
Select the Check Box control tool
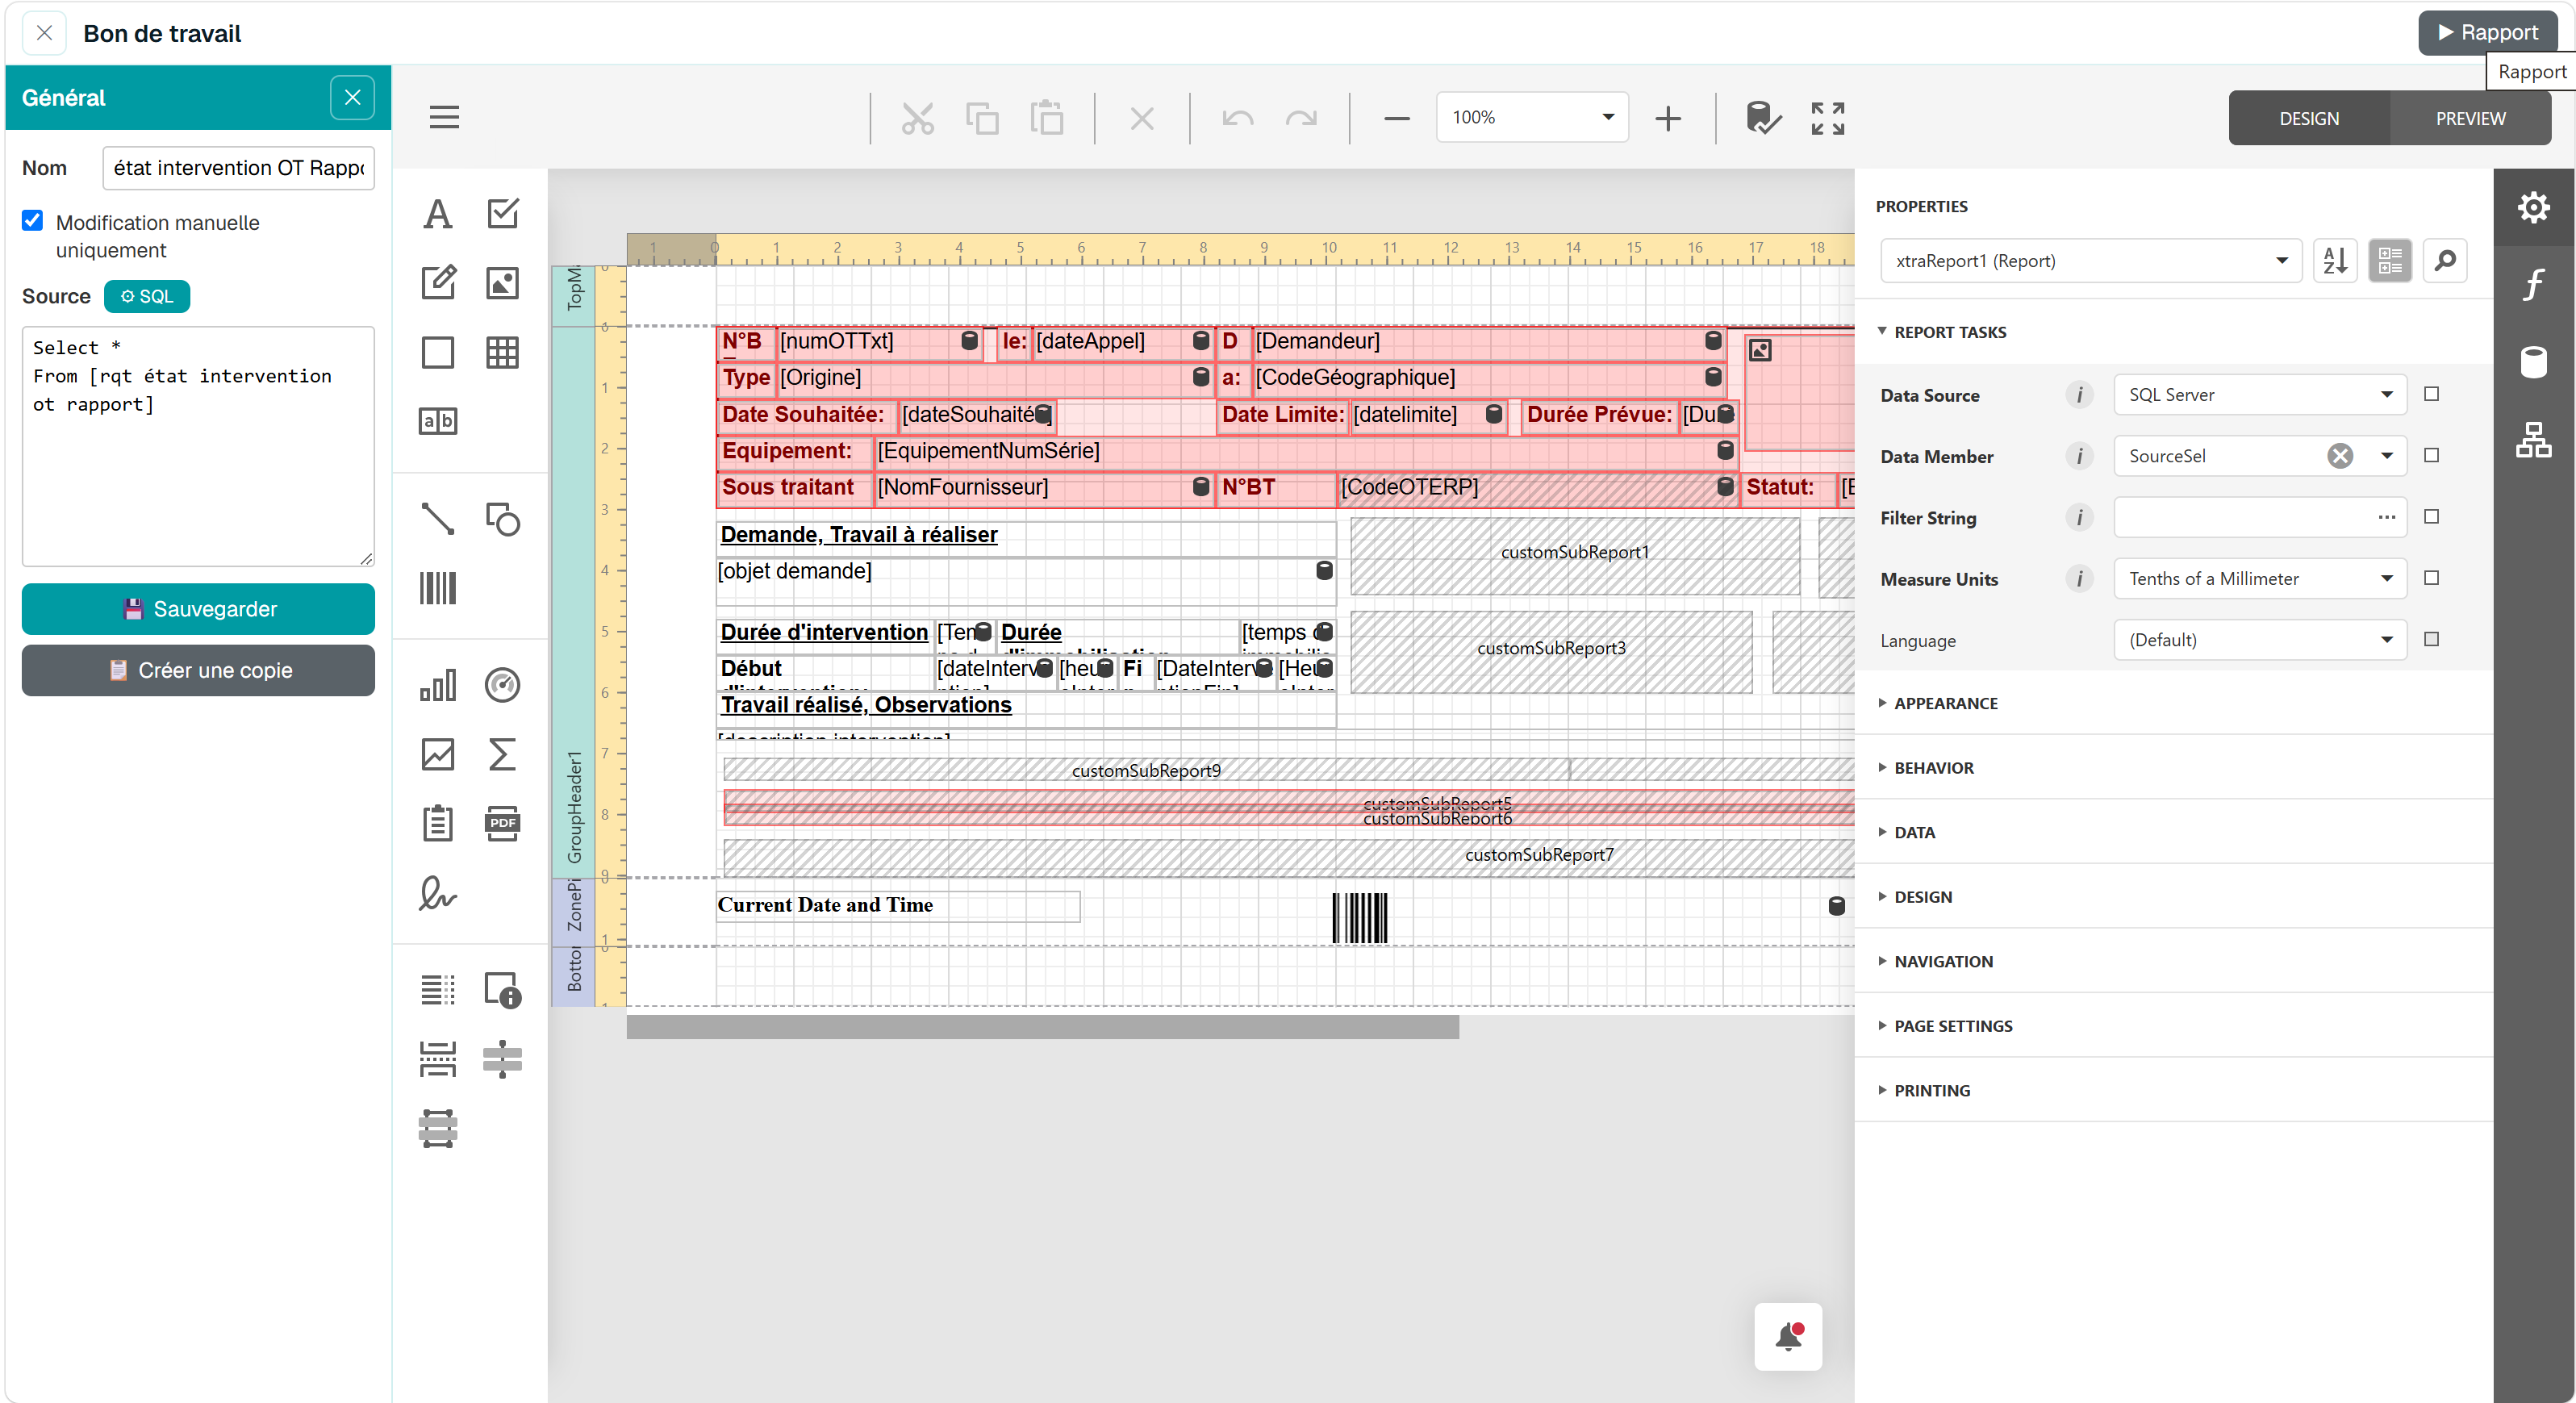pyautogui.click(x=502, y=214)
